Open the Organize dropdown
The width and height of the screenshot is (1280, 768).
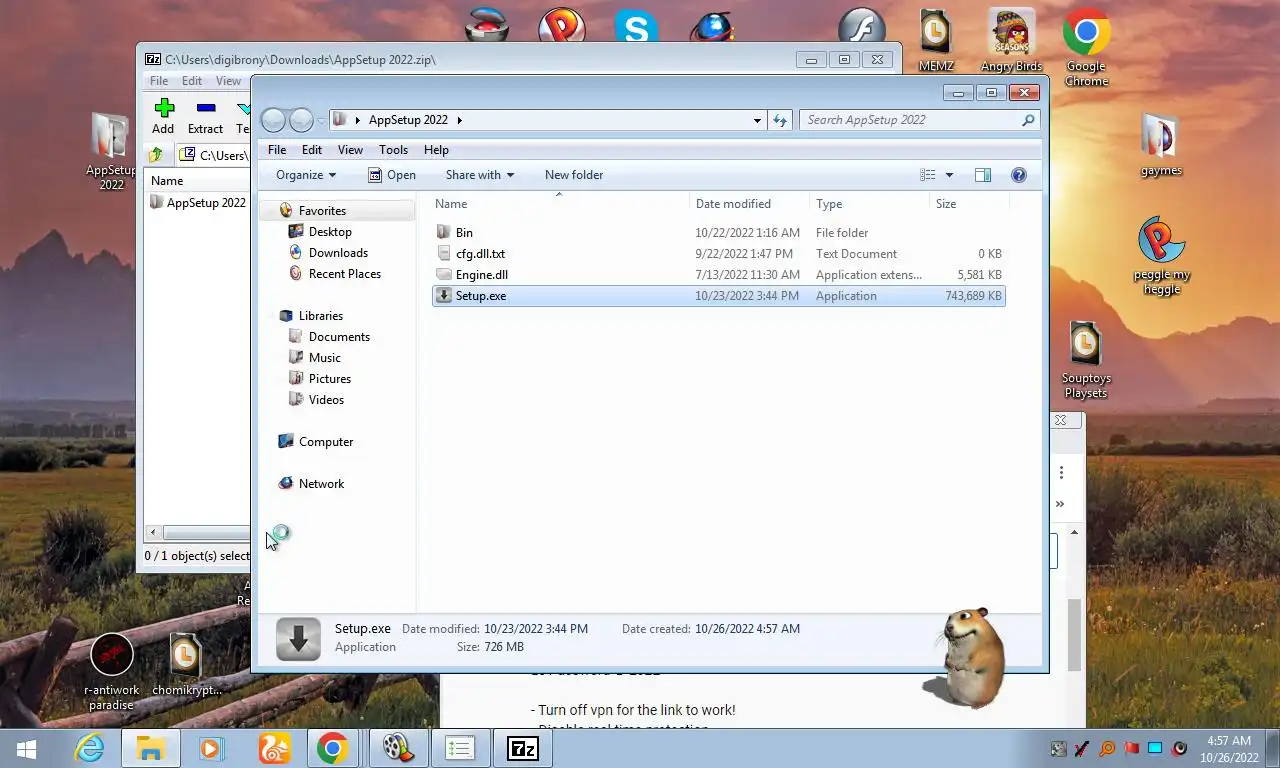[x=306, y=175]
